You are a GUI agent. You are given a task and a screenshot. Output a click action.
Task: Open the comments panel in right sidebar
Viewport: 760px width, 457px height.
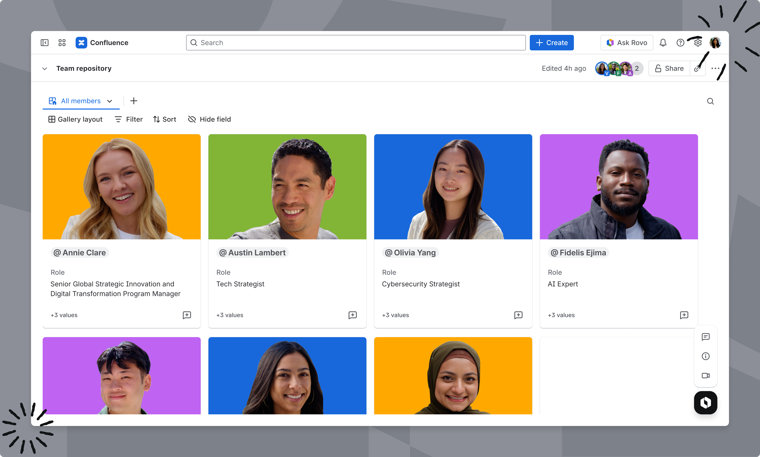pos(705,337)
